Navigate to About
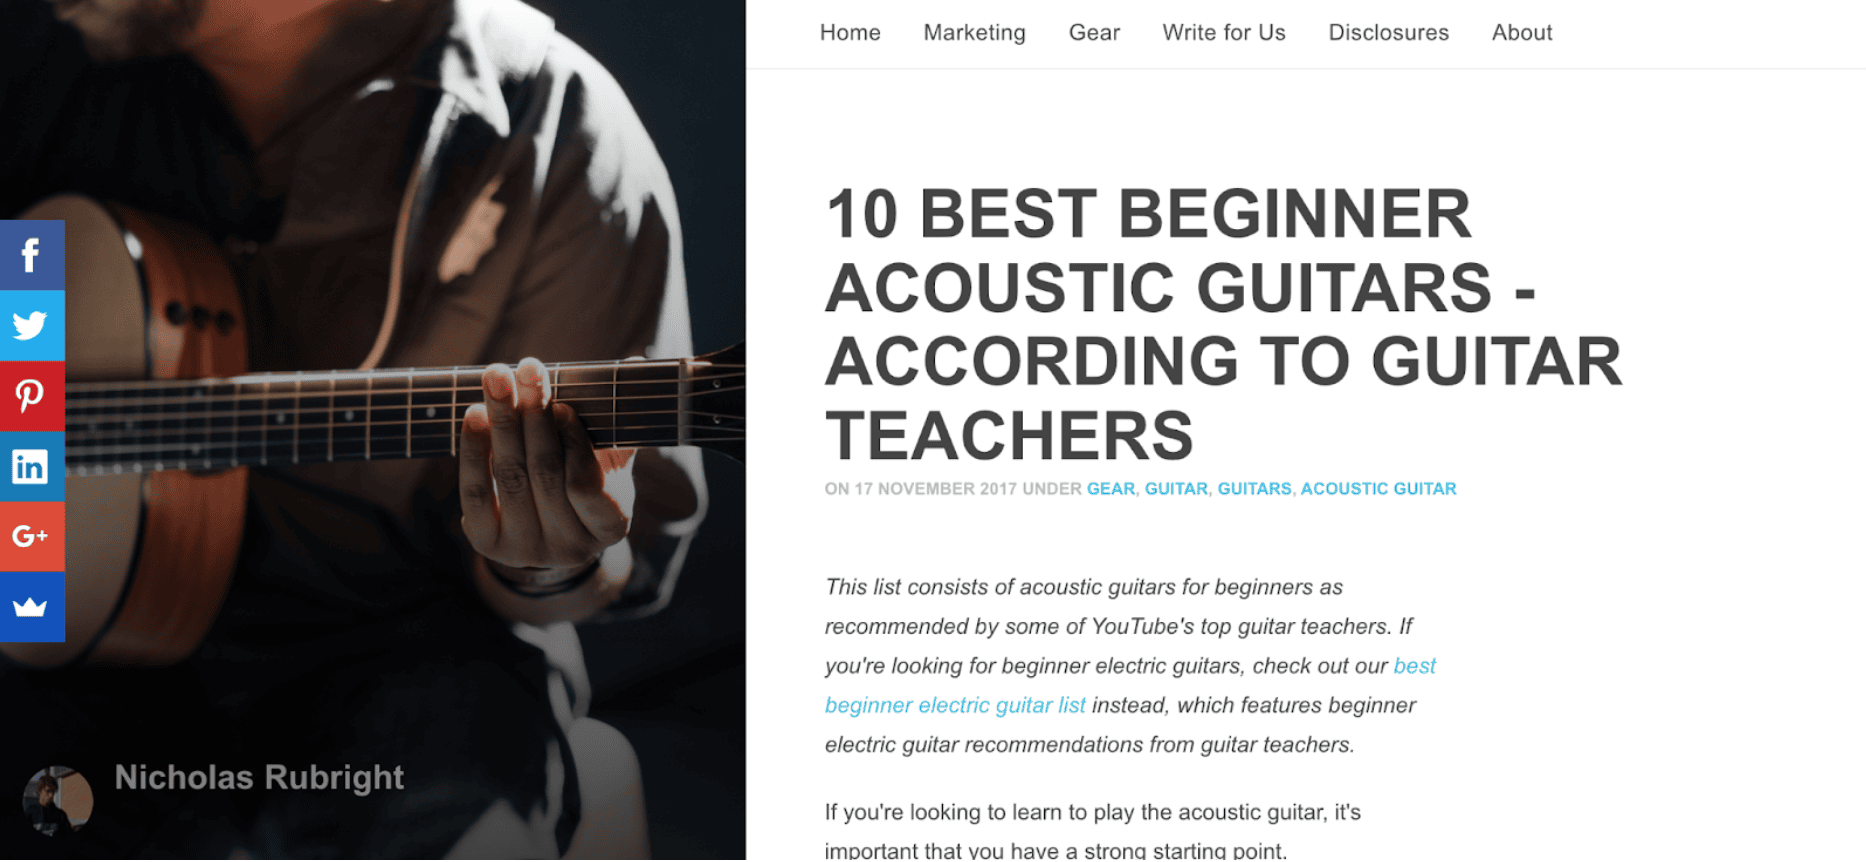 coord(1522,33)
